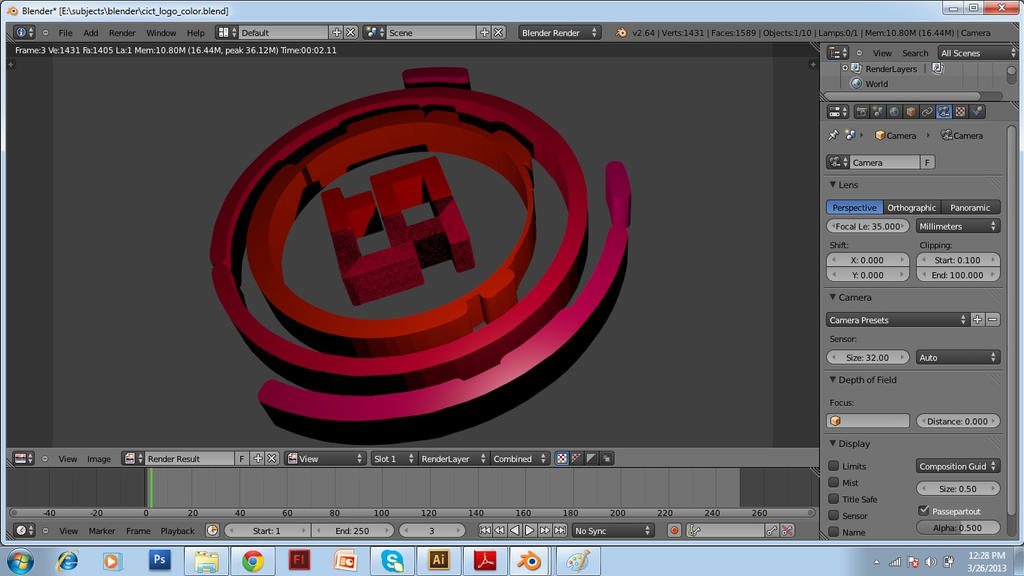Image resolution: width=1024 pixels, height=576 pixels.
Task: Add a camera preset with plus button
Action: [978, 320]
